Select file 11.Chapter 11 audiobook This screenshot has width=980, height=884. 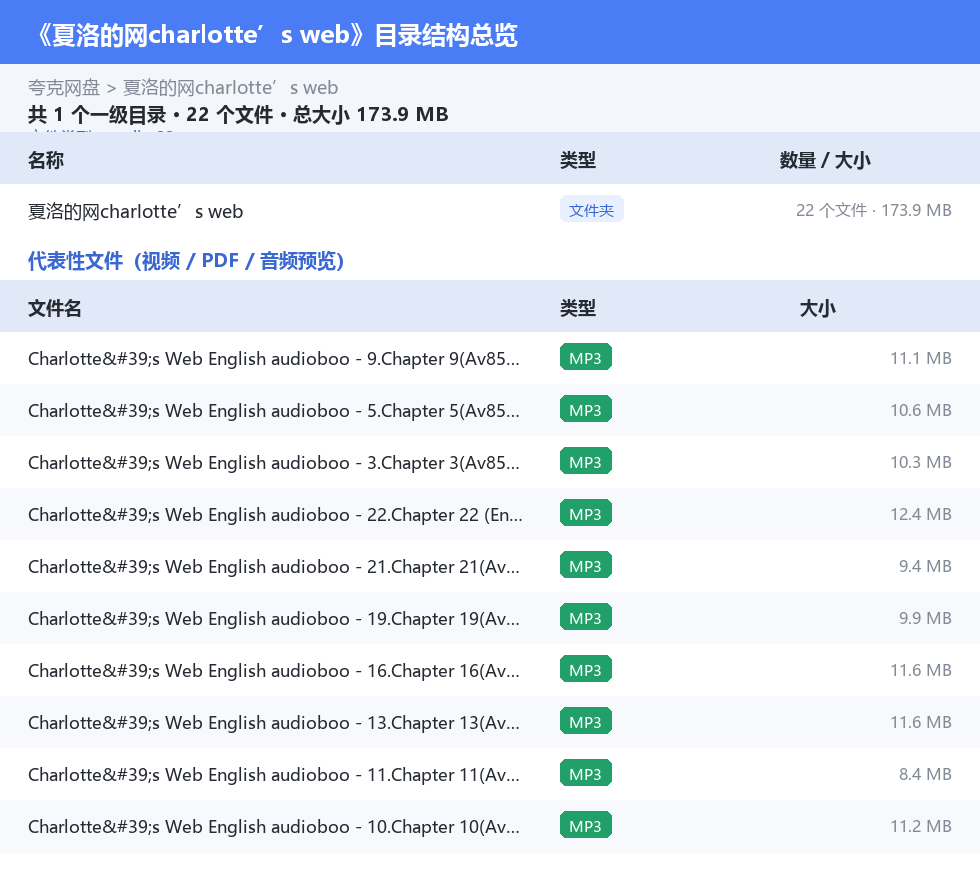(274, 774)
